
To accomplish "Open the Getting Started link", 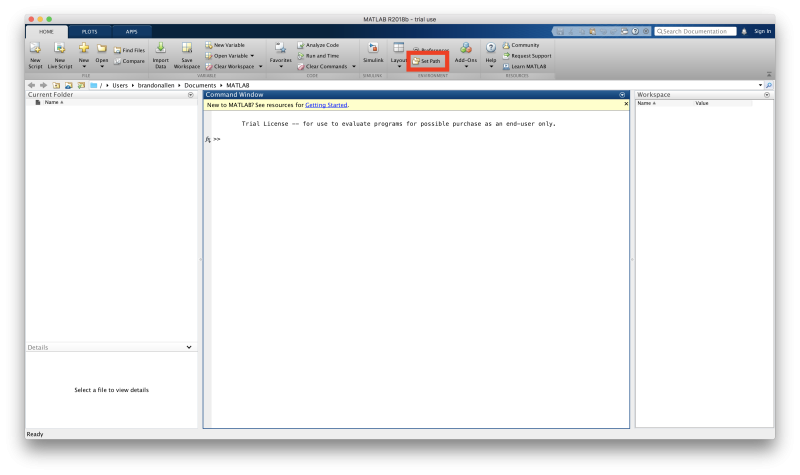I will (327, 104).
